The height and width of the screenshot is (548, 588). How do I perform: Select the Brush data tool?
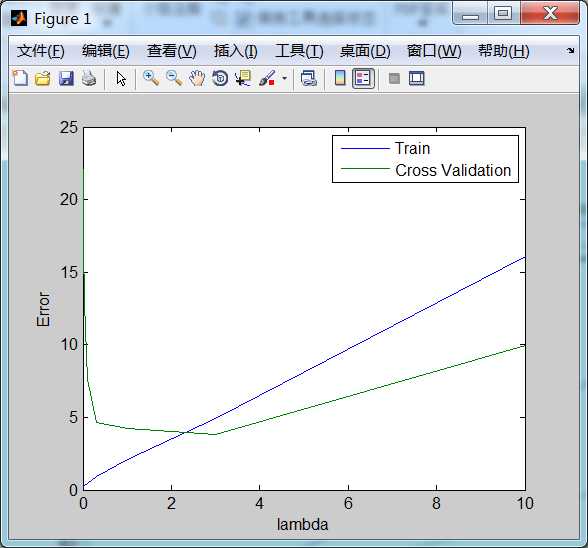[x=267, y=78]
